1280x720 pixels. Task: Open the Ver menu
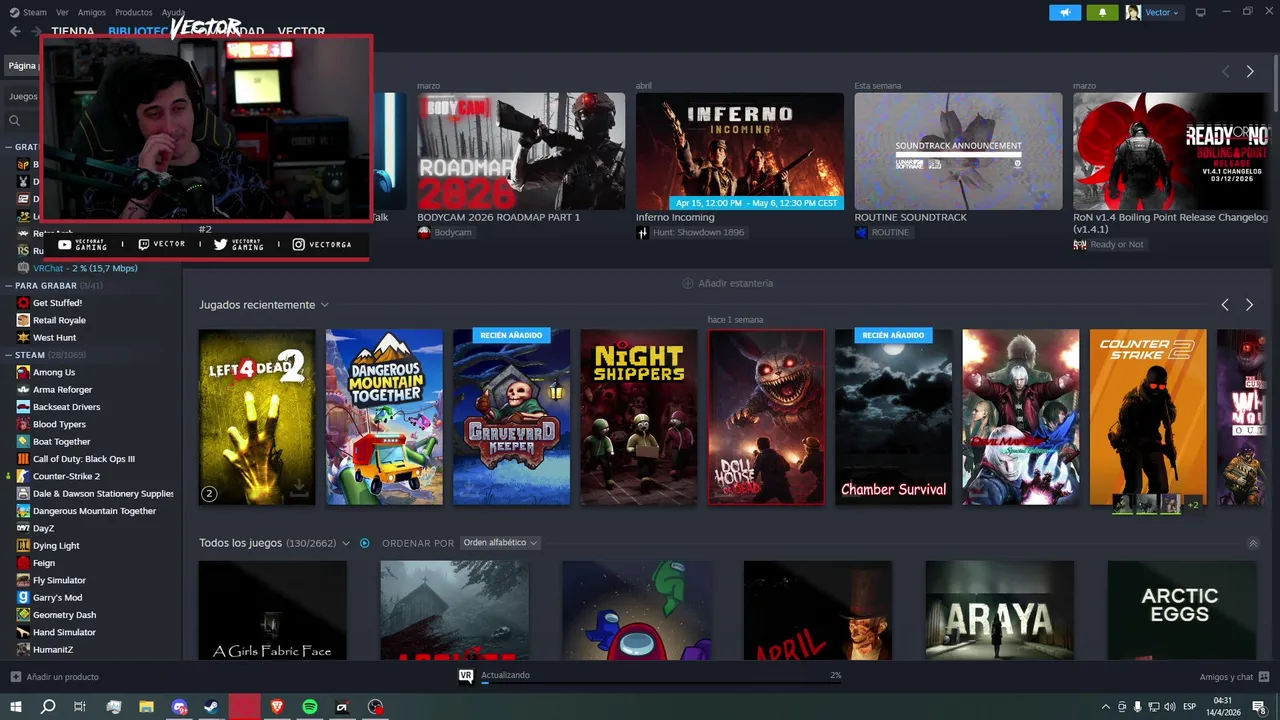[62, 12]
